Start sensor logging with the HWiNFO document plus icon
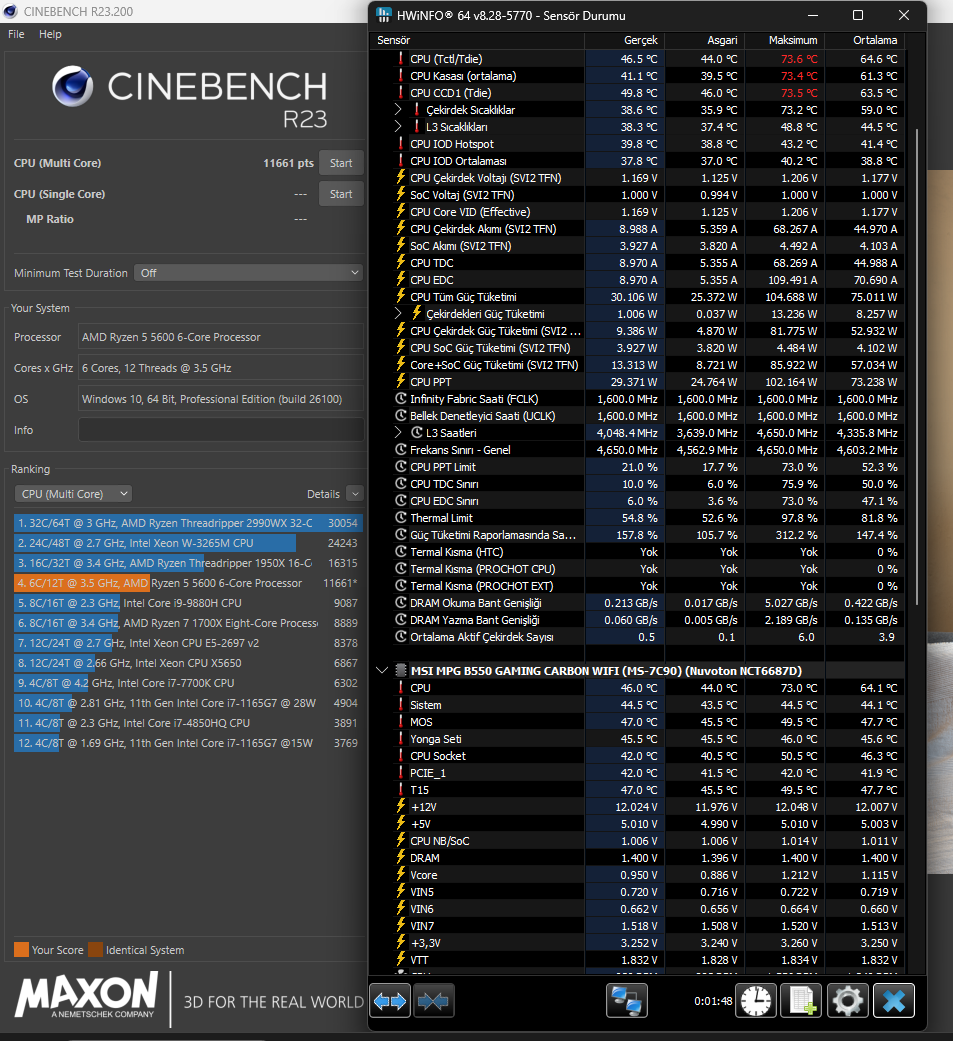 802,1001
